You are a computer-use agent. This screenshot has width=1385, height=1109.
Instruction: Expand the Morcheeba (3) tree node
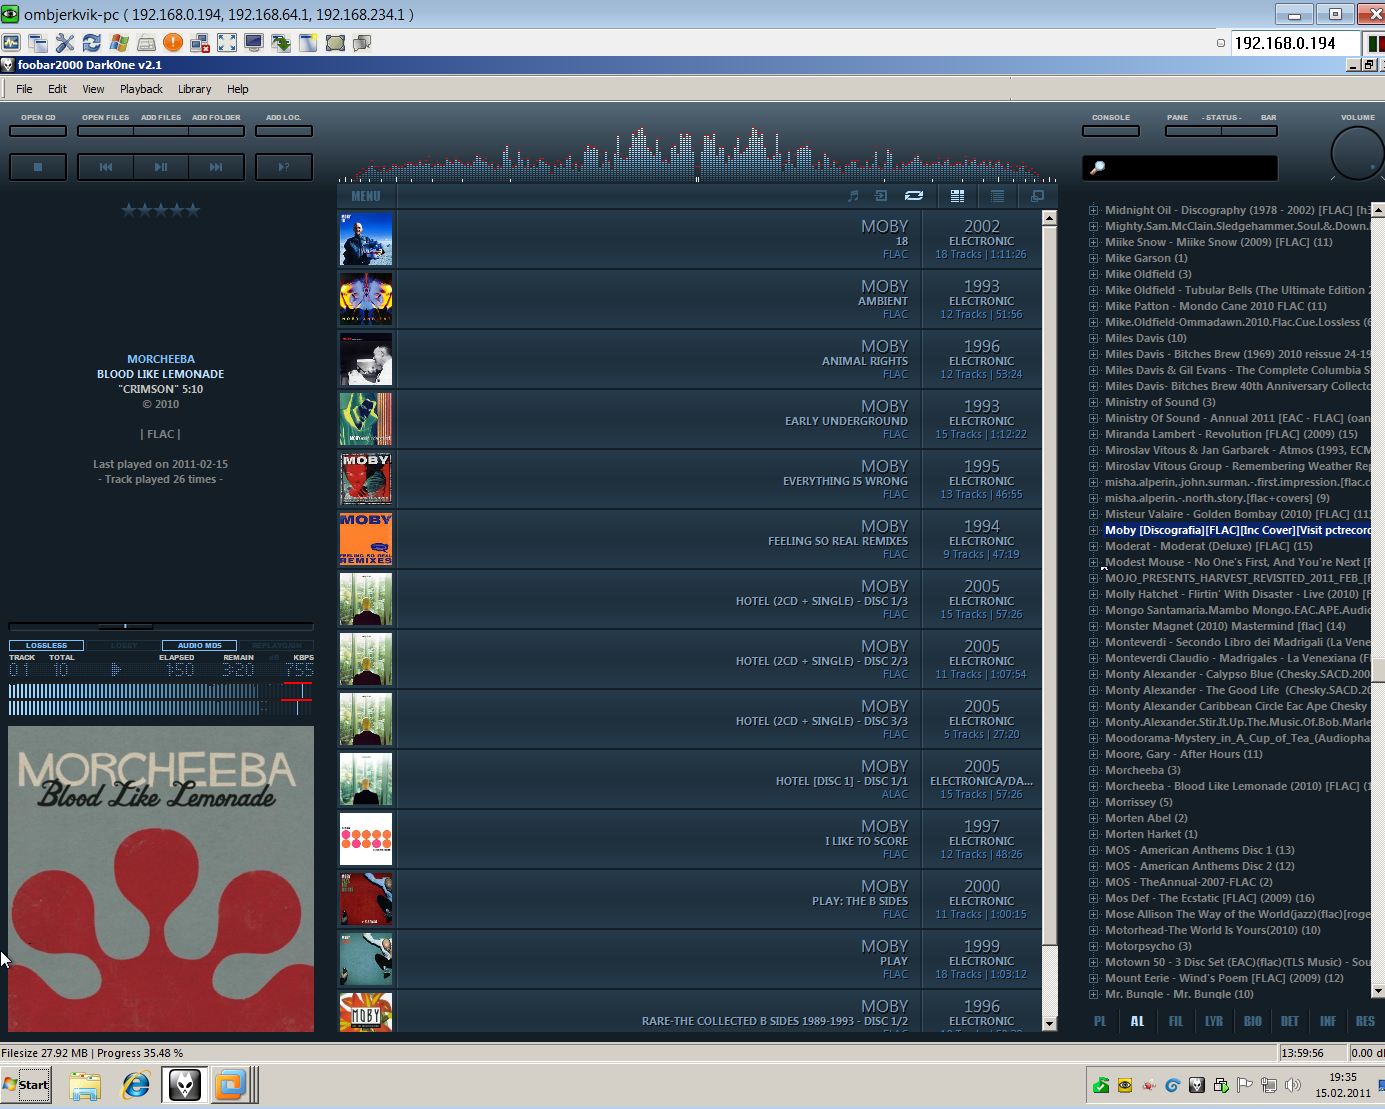coord(1093,770)
